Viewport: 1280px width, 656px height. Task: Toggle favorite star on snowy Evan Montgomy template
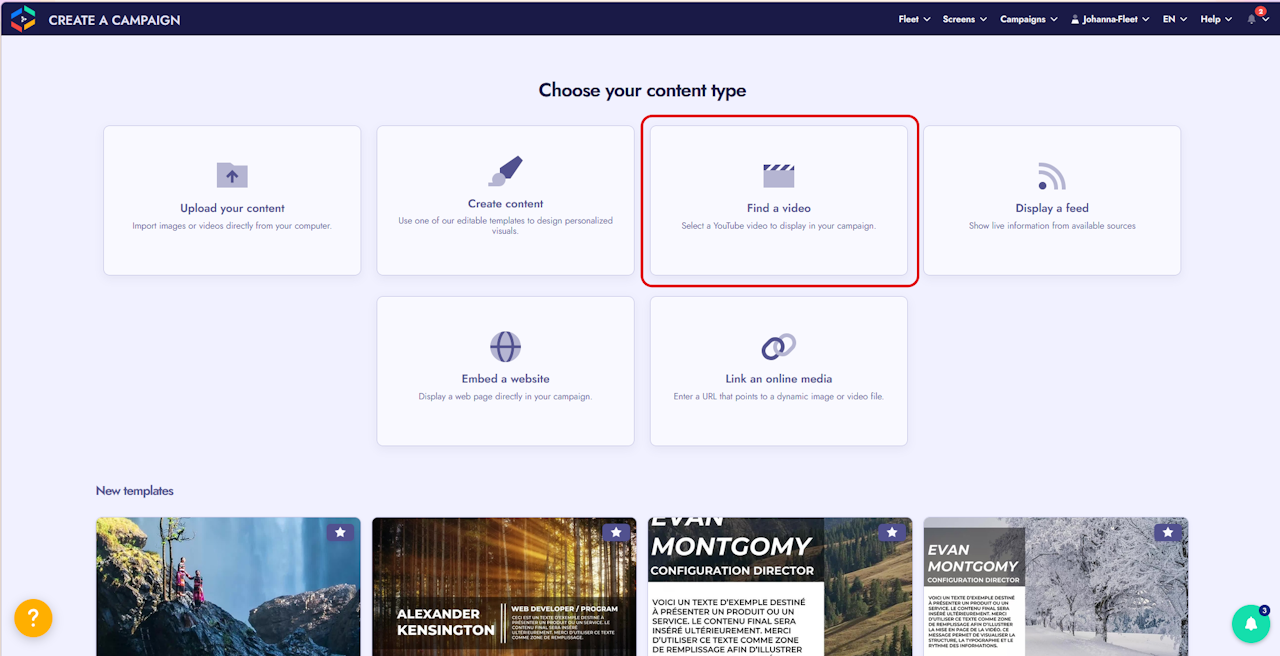coord(1168,533)
